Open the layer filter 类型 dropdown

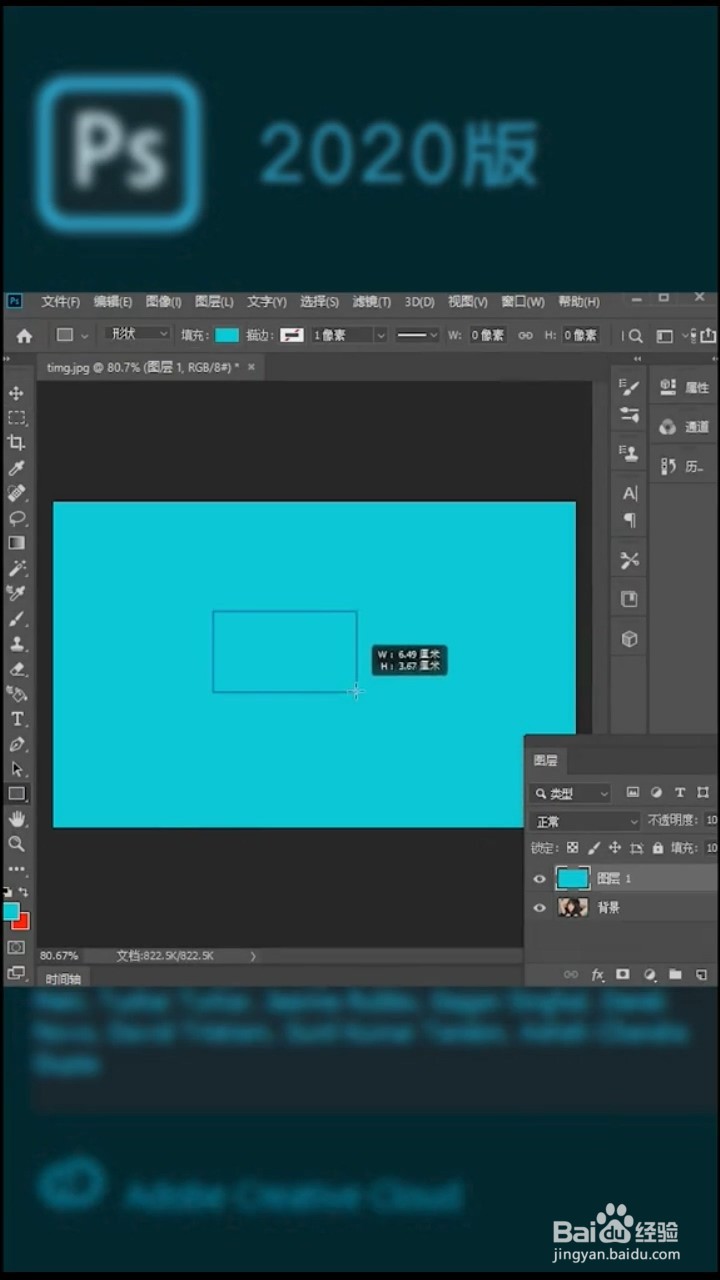coord(570,793)
